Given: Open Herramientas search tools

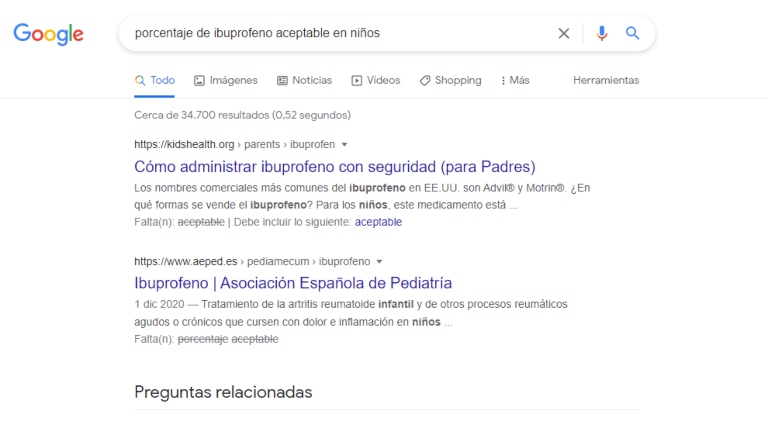Looking at the screenshot, I should tap(606, 80).
